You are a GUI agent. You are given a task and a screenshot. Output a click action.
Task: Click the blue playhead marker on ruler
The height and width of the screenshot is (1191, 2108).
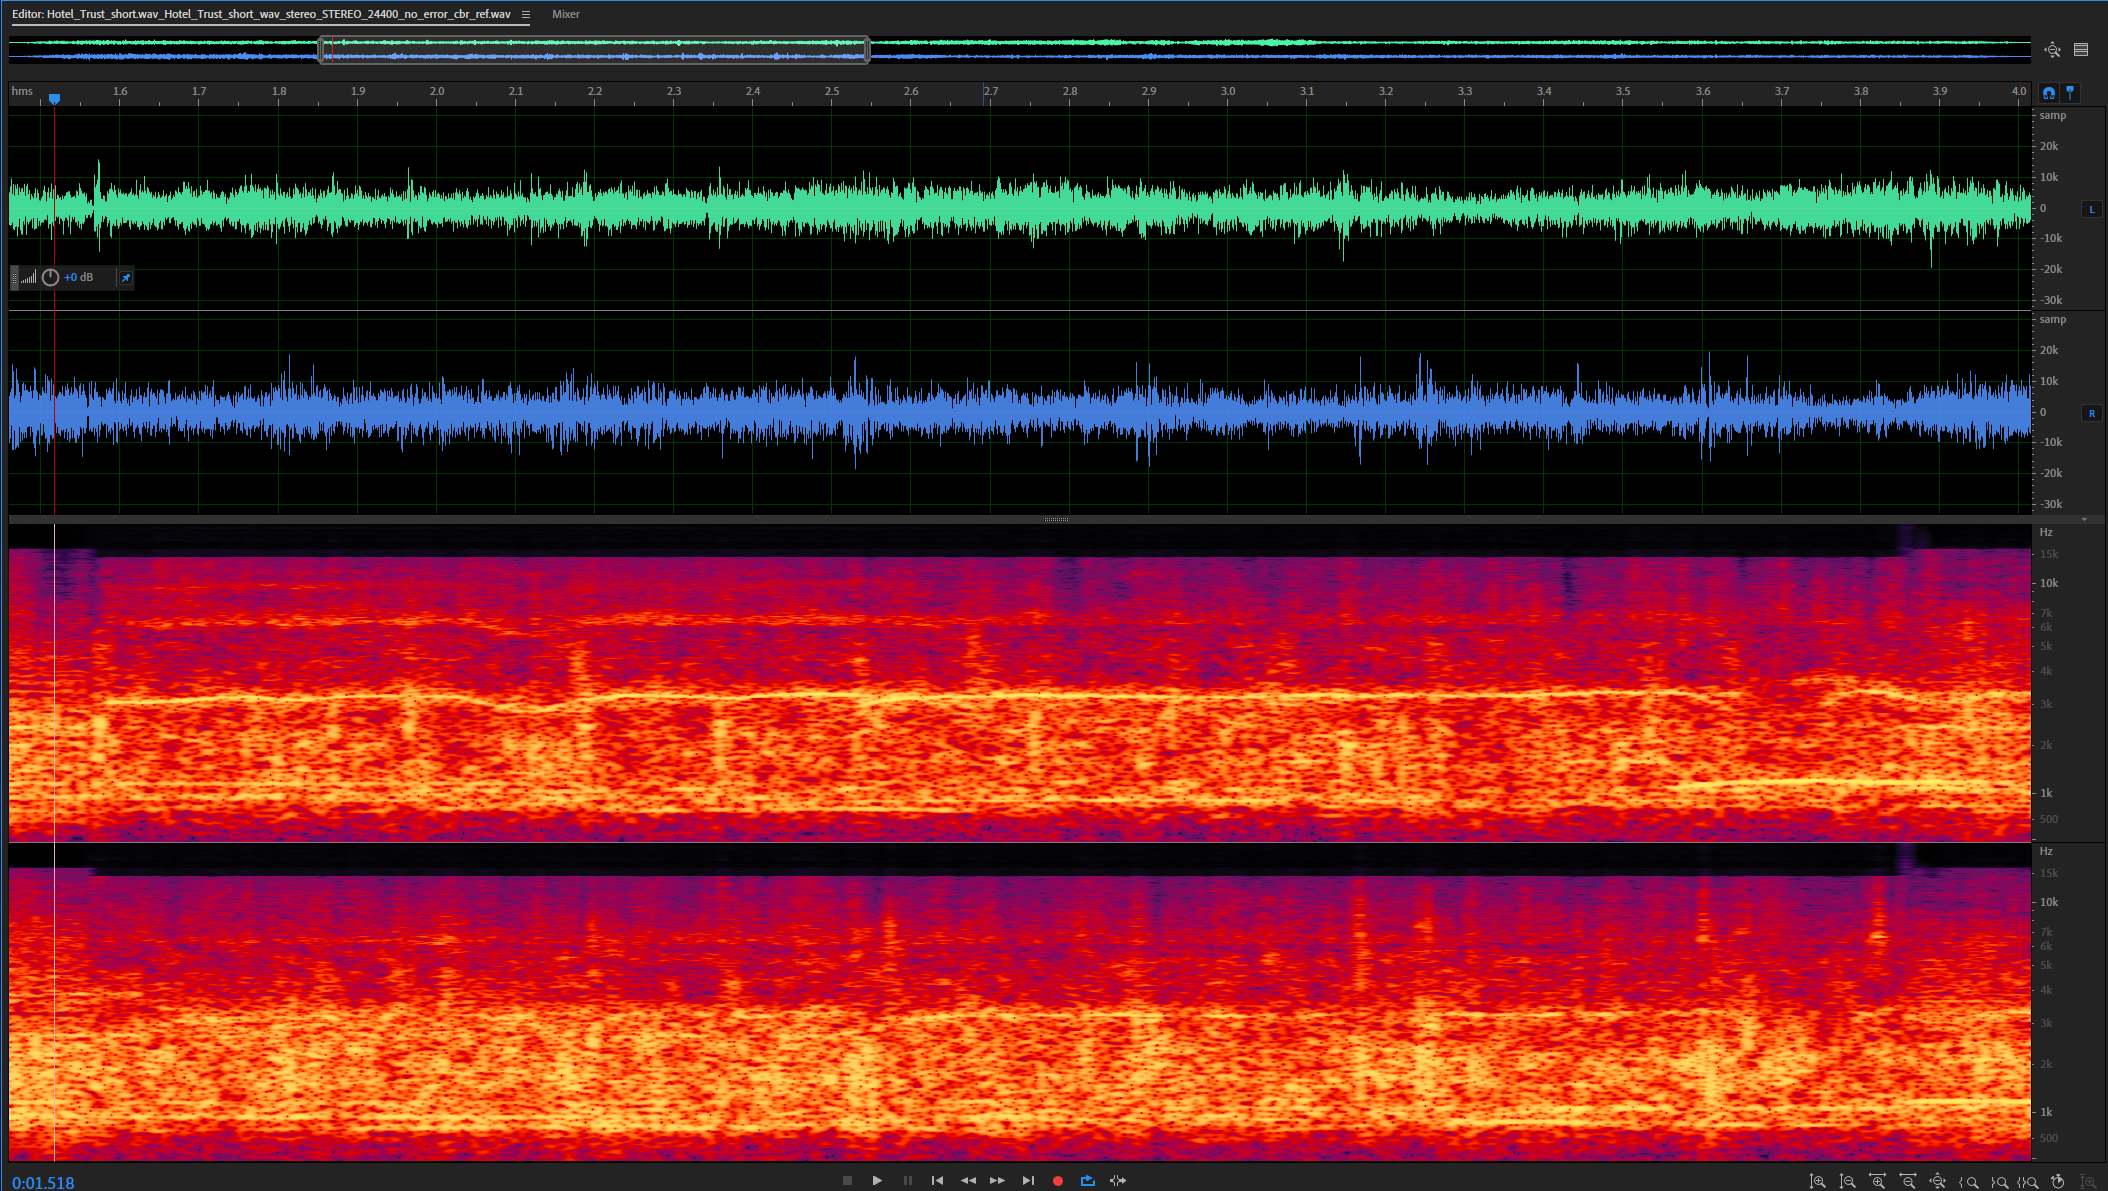(55, 98)
